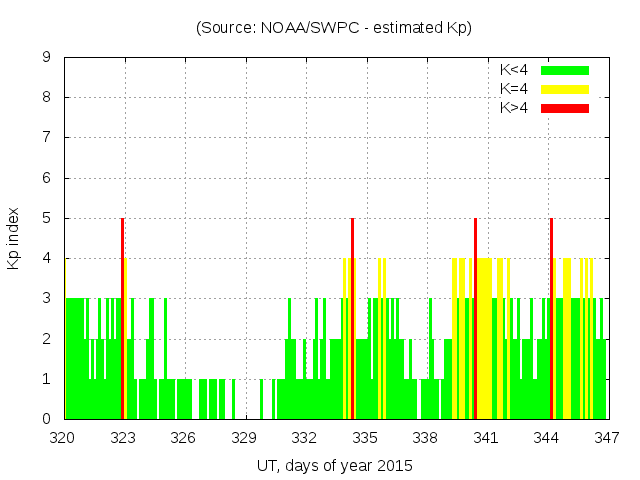Click the yellow K=4 legend swatch
640x480 pixels.
click(x=565, y=89)
